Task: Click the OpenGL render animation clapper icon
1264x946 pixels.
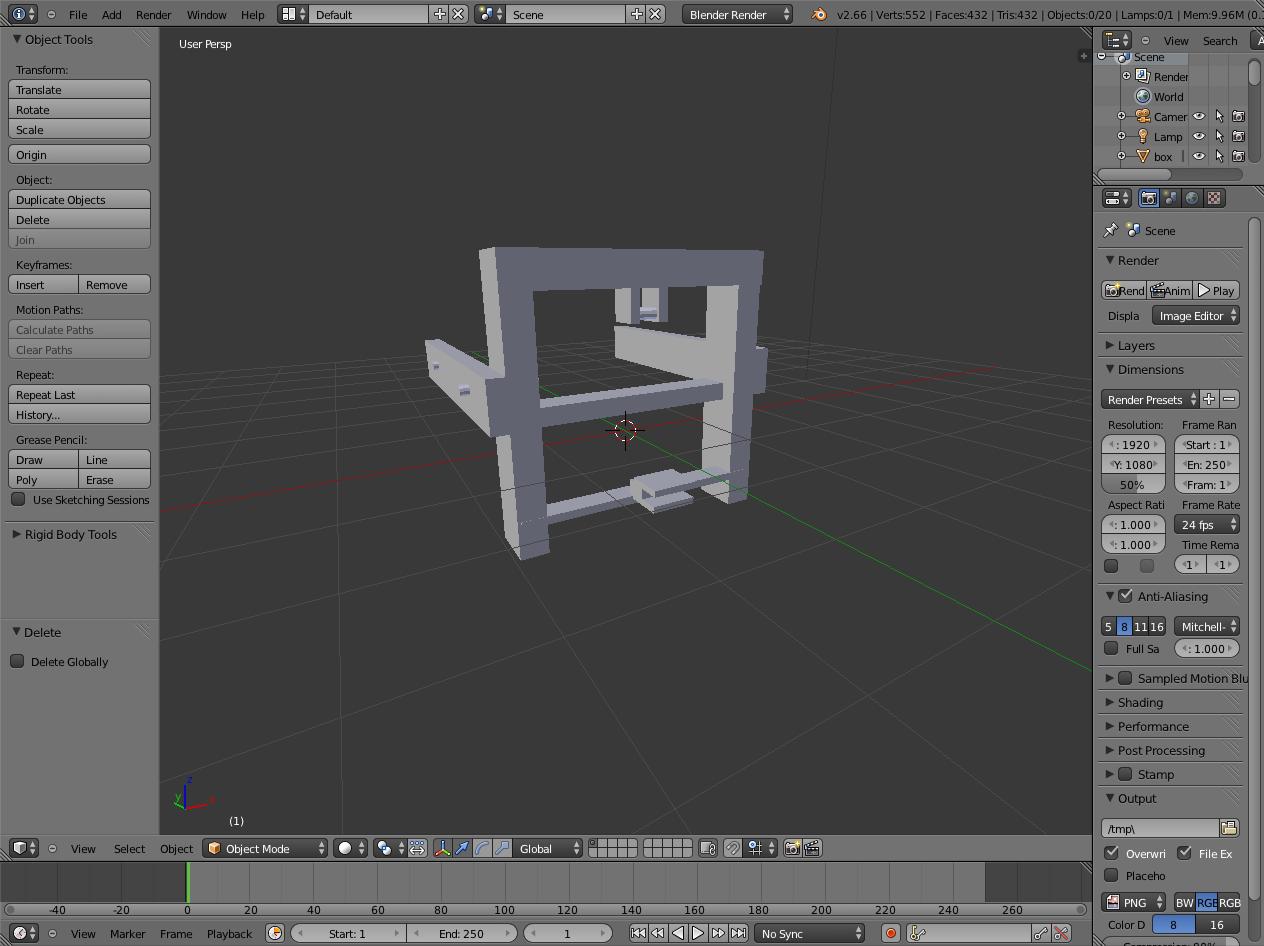Action: click(x=812, y=848)
